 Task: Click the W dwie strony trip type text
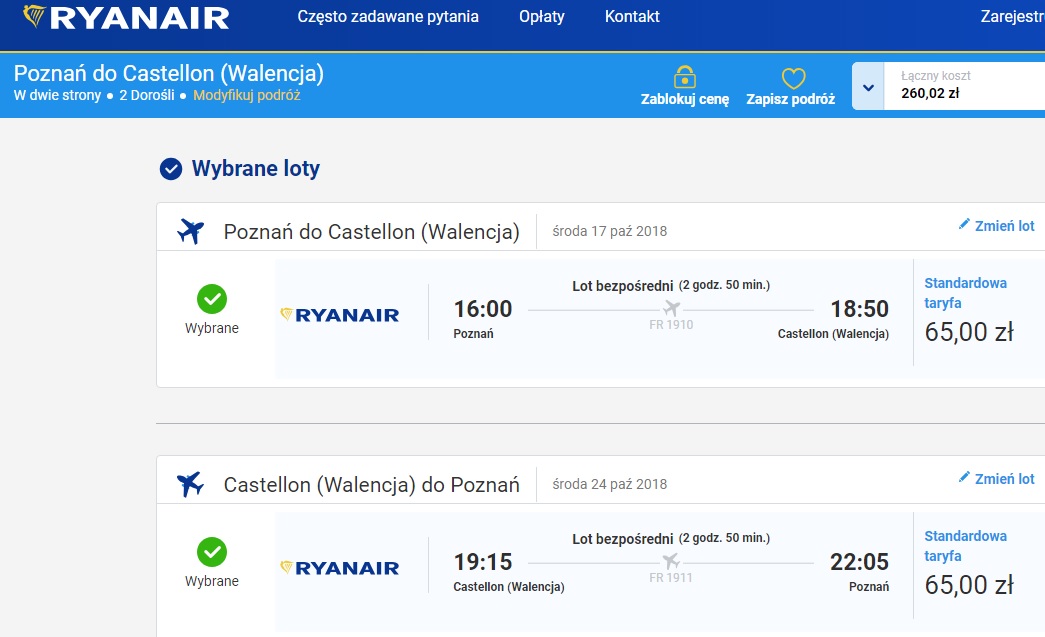(x=57, y=95)
